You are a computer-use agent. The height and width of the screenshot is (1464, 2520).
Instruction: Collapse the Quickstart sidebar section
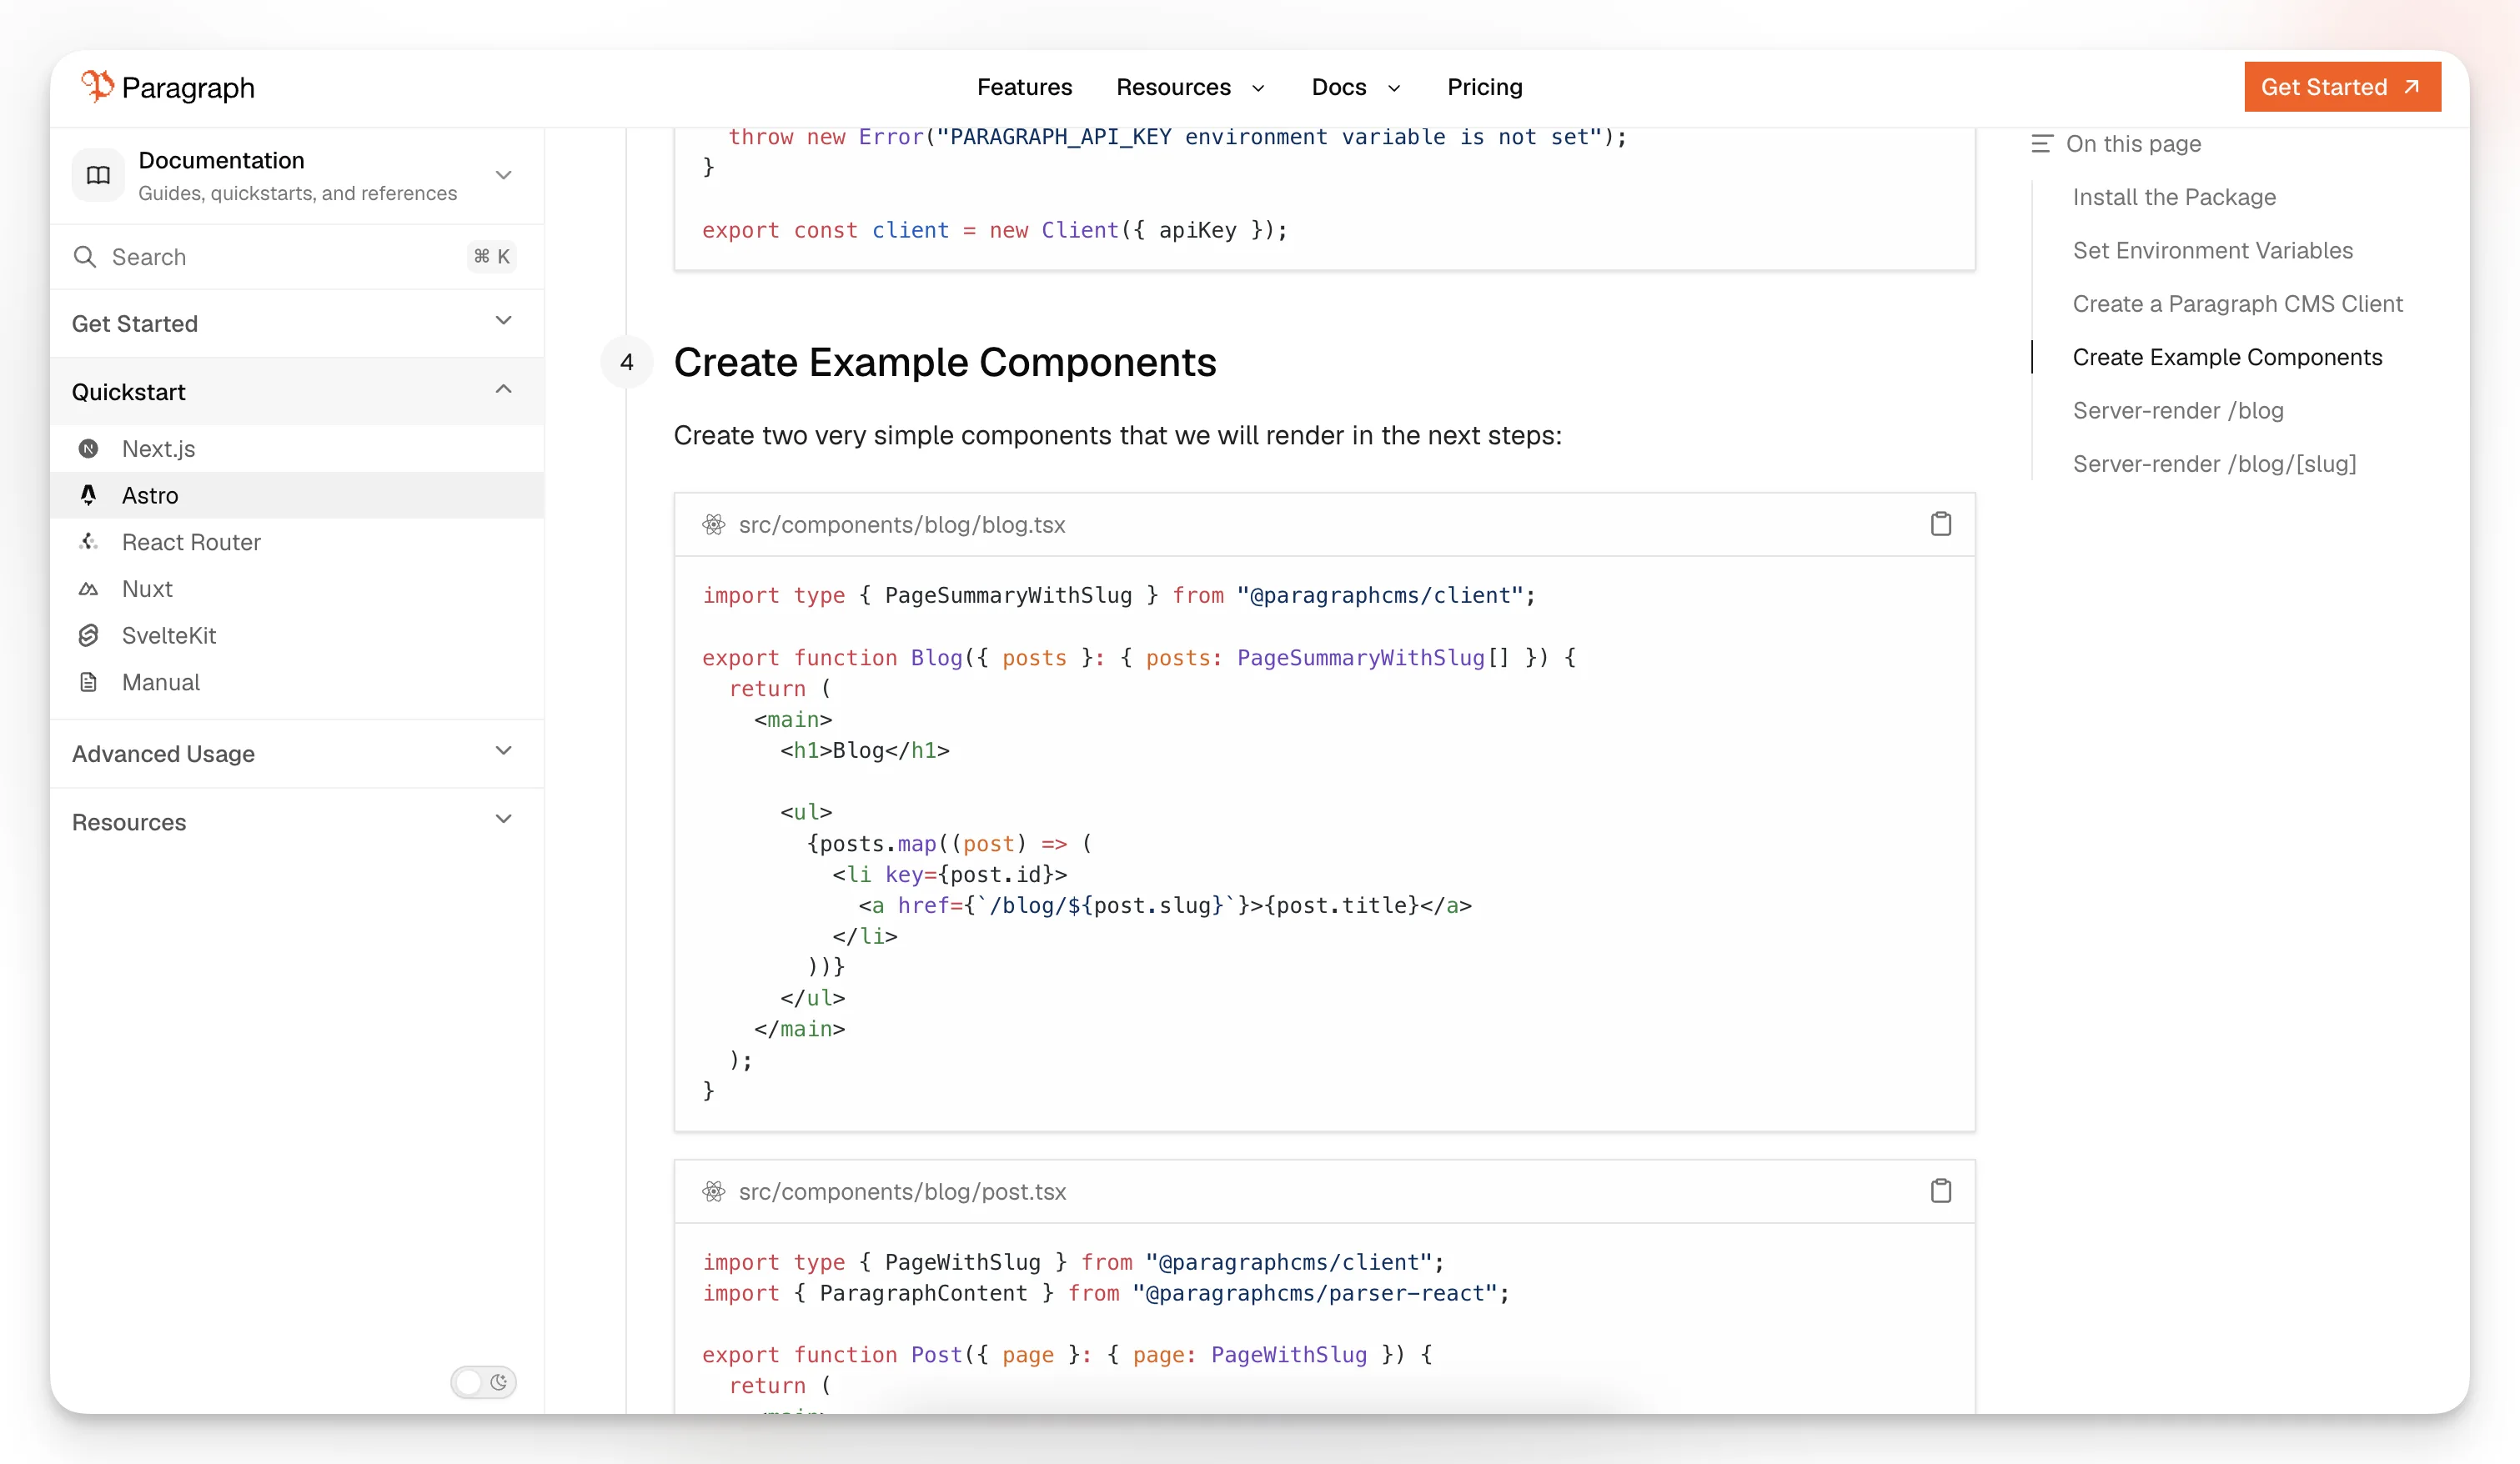[x=297, y=391]
